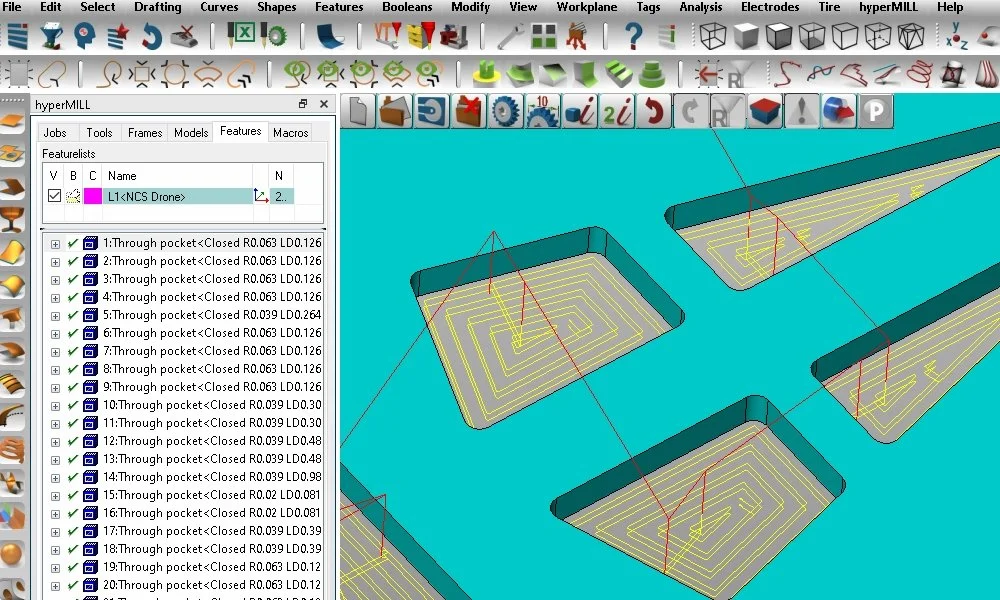Click the green '2i' info icon
This screenshot has width=1000, height=600.
click(x=617, y=112)
